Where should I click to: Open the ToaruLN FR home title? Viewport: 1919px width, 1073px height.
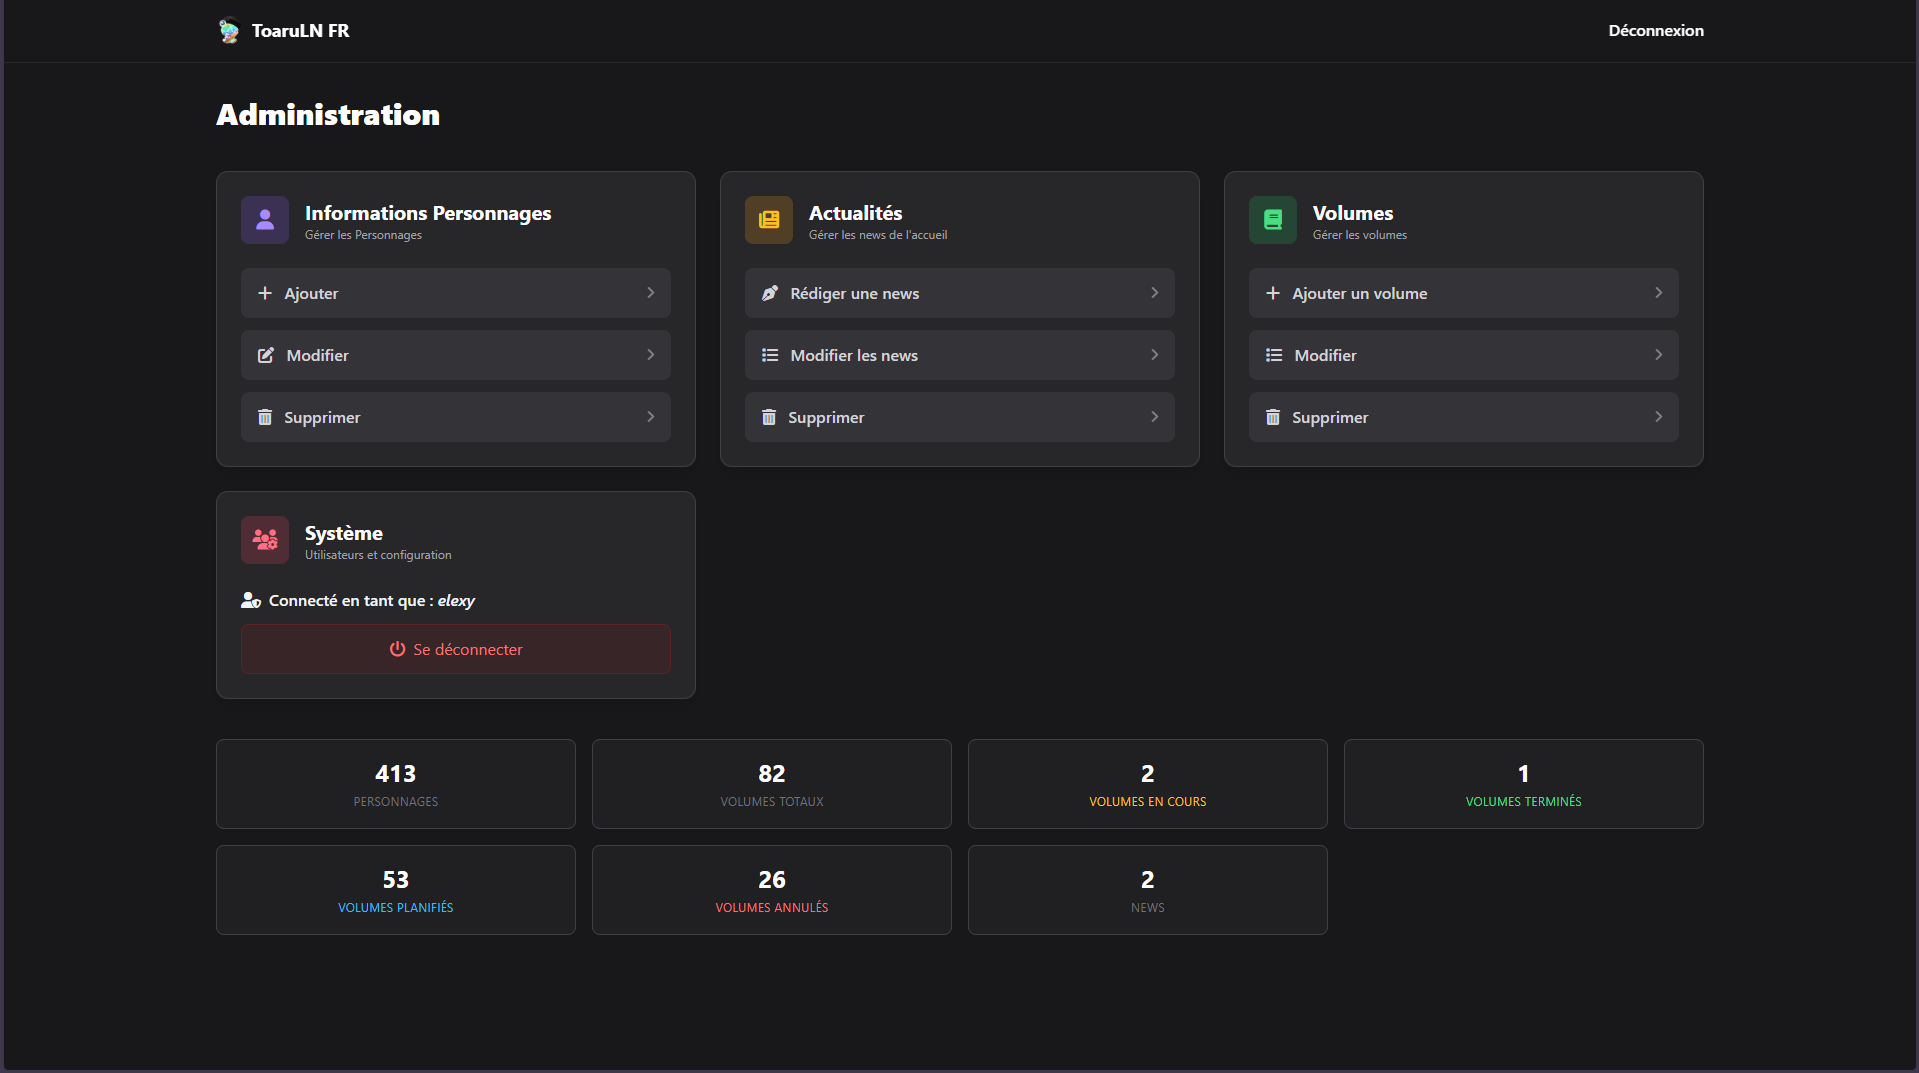(300, 31)
